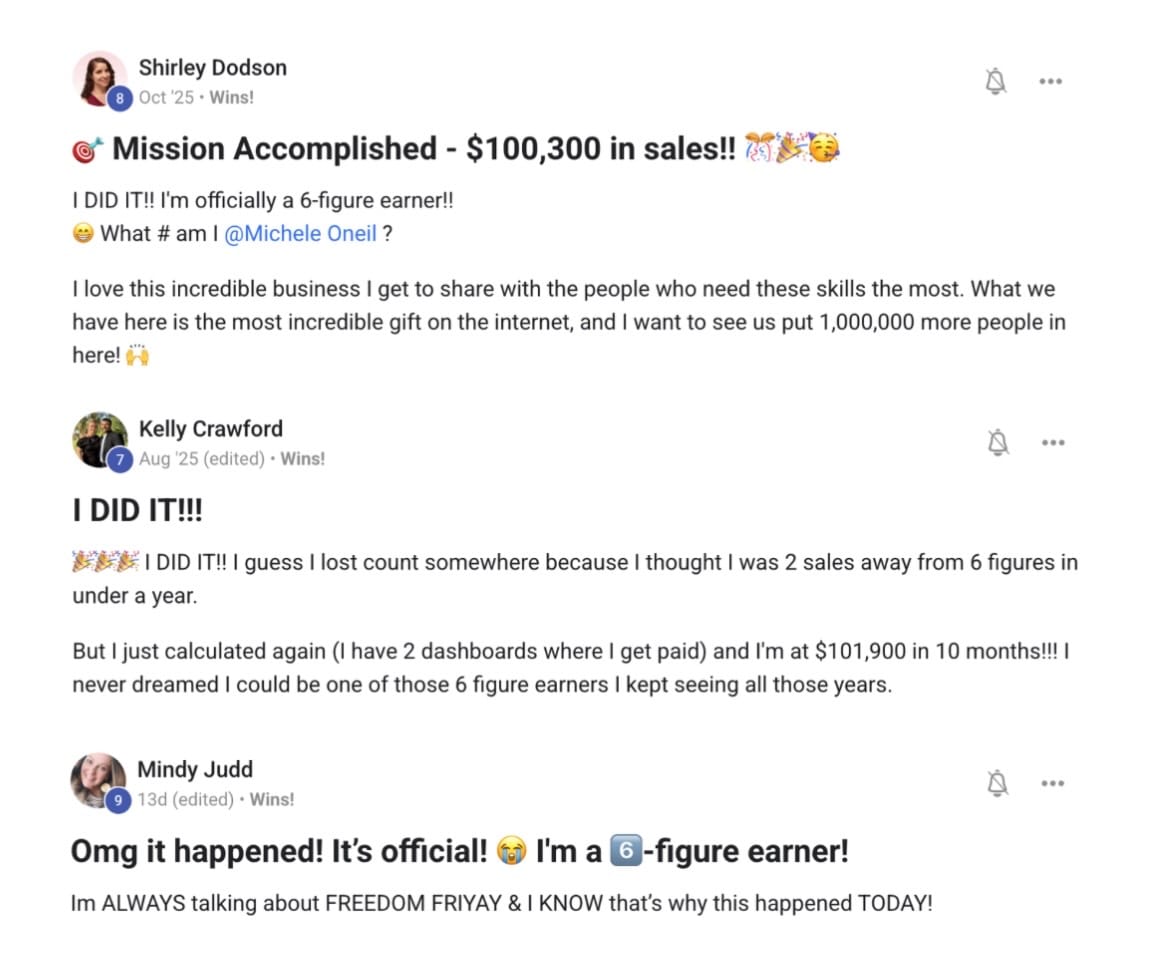1170x980 pixels.
Task: Expand options menu on Mindy Judd's post
Action: pos(1052,783)
